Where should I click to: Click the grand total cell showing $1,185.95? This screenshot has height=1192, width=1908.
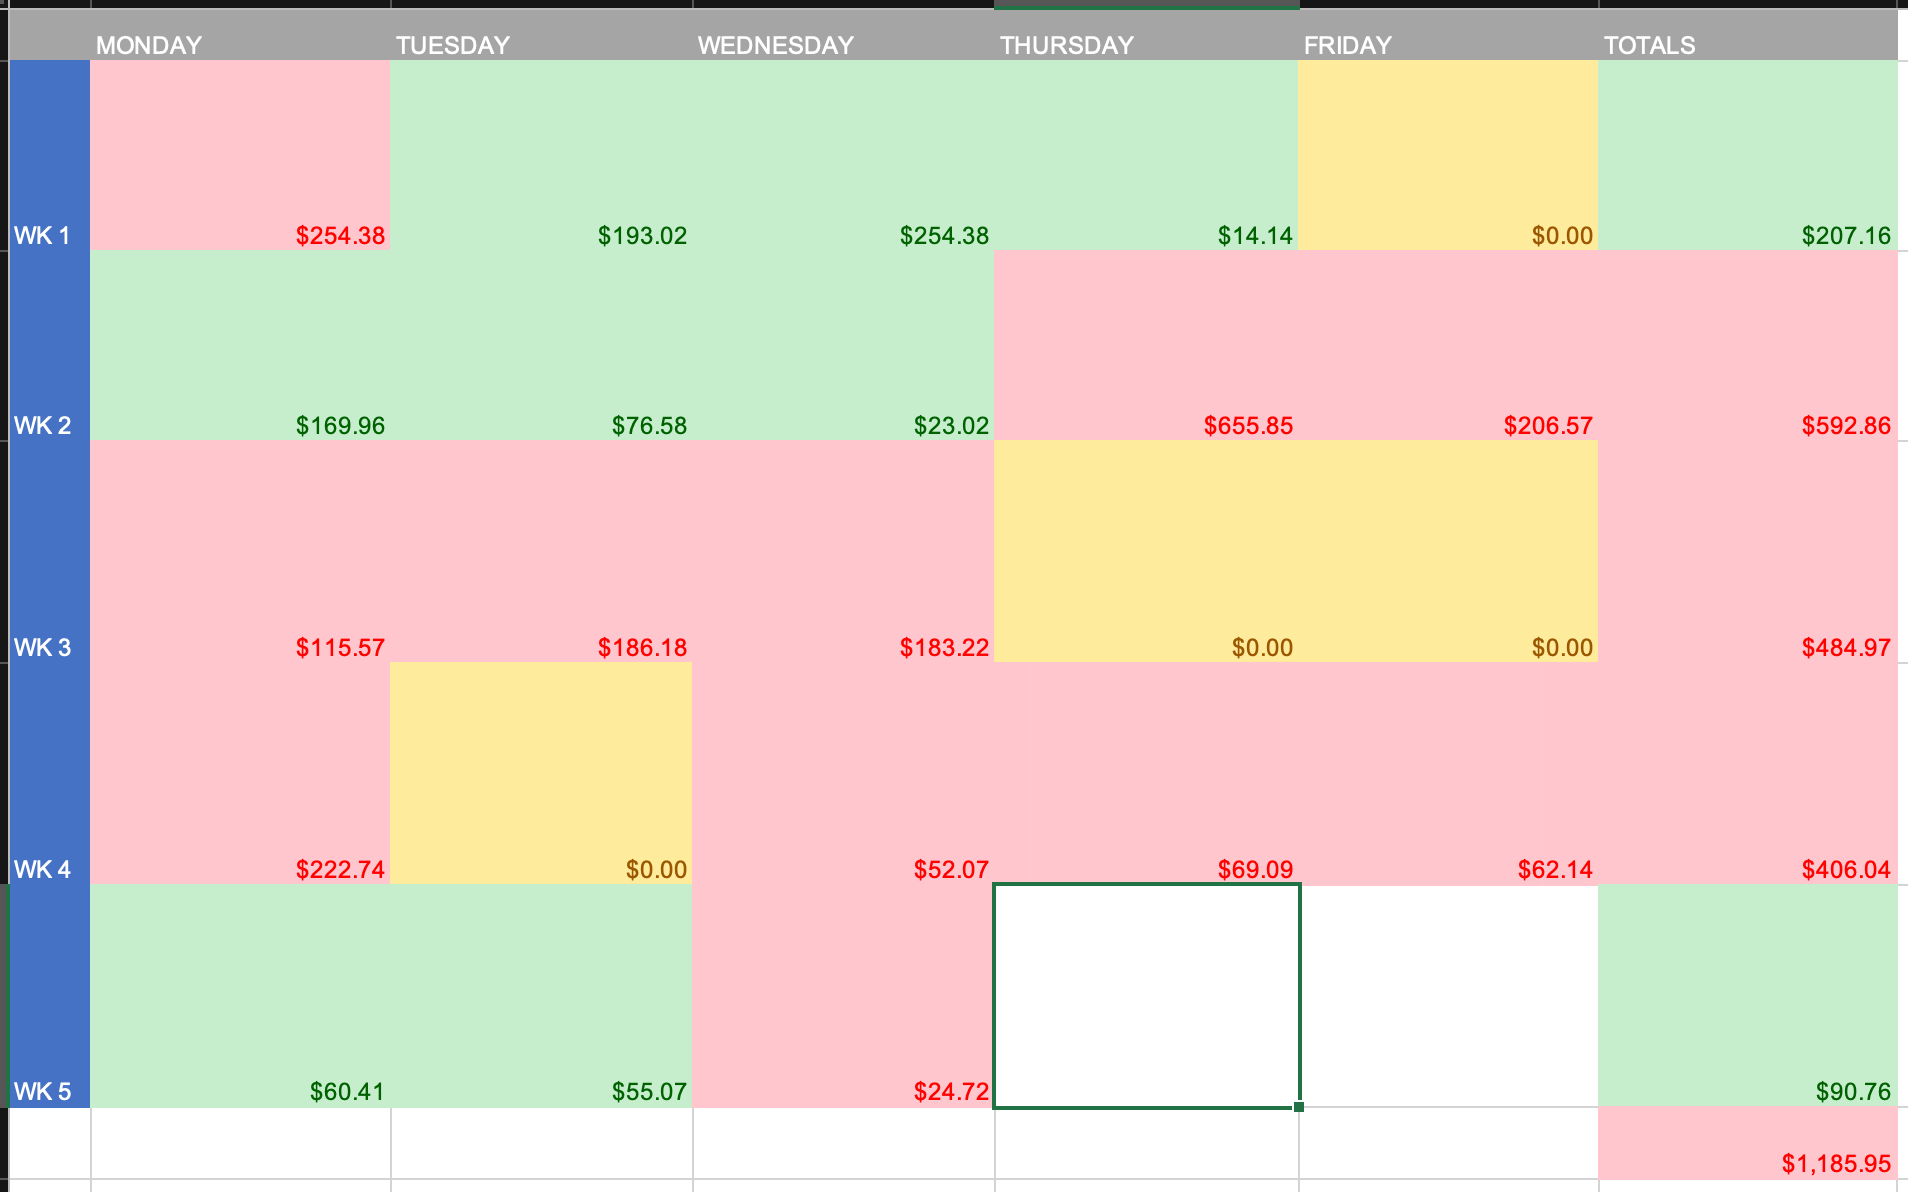pyautogui.click(x=1747, y=1143)
